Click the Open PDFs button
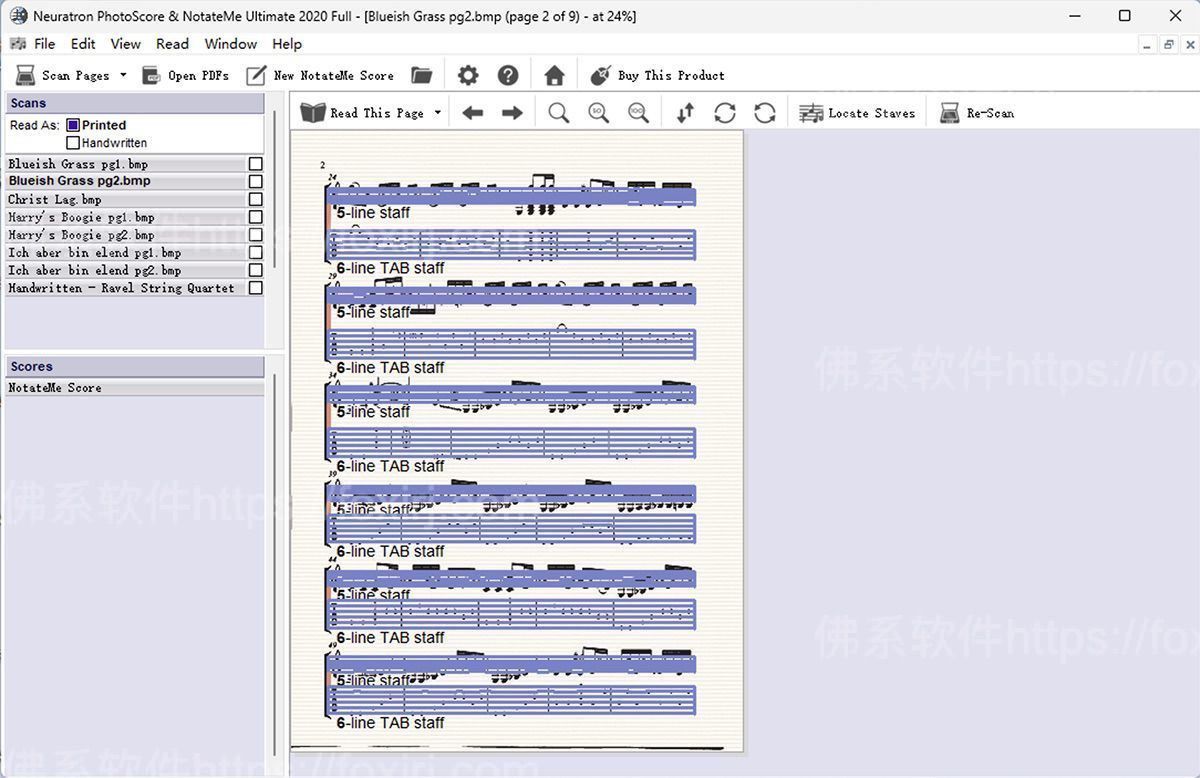Image resolution: width=1200 pixels, height=778 pixels. point(186,75)
